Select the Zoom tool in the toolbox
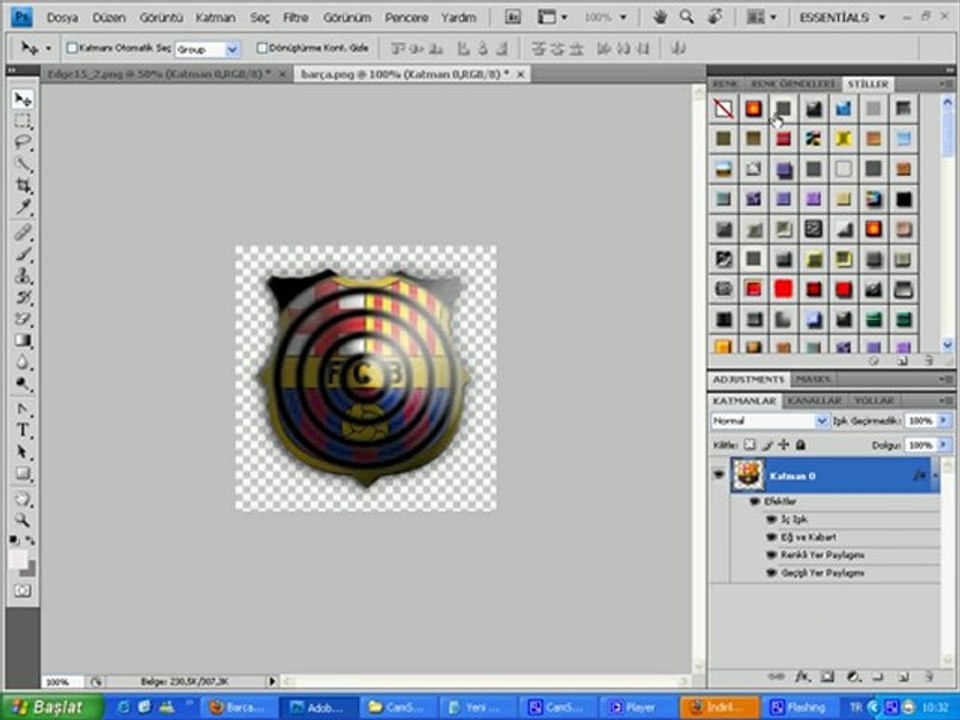960x720 pixels. (23, 520)
